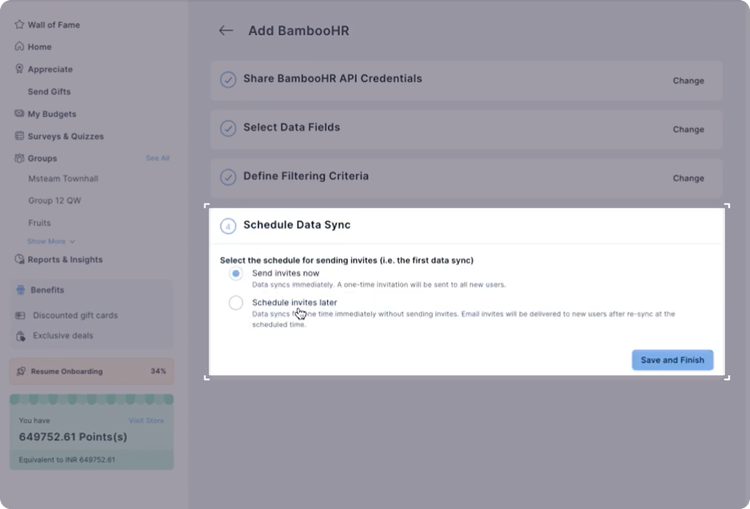Change the Select Data Fields step
This screenshot has height=509, width=750.
[688, 130]
